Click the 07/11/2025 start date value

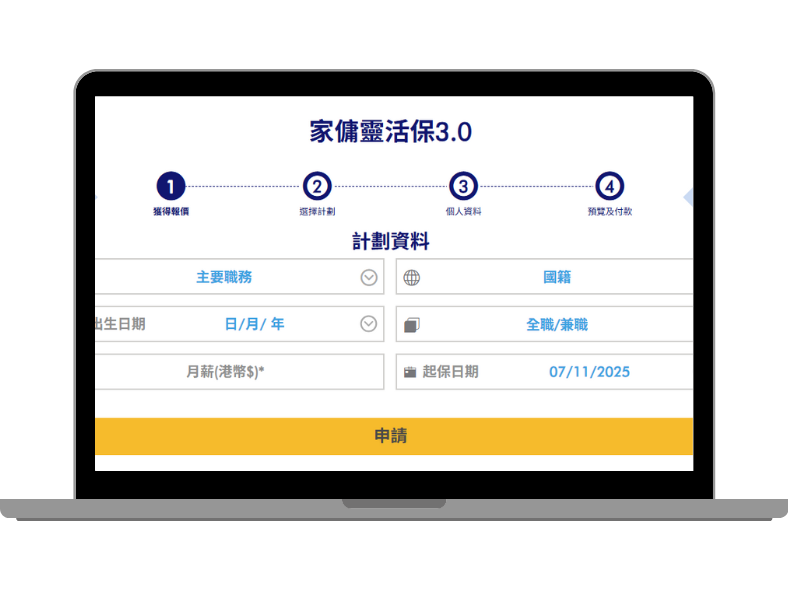point(589,372)
